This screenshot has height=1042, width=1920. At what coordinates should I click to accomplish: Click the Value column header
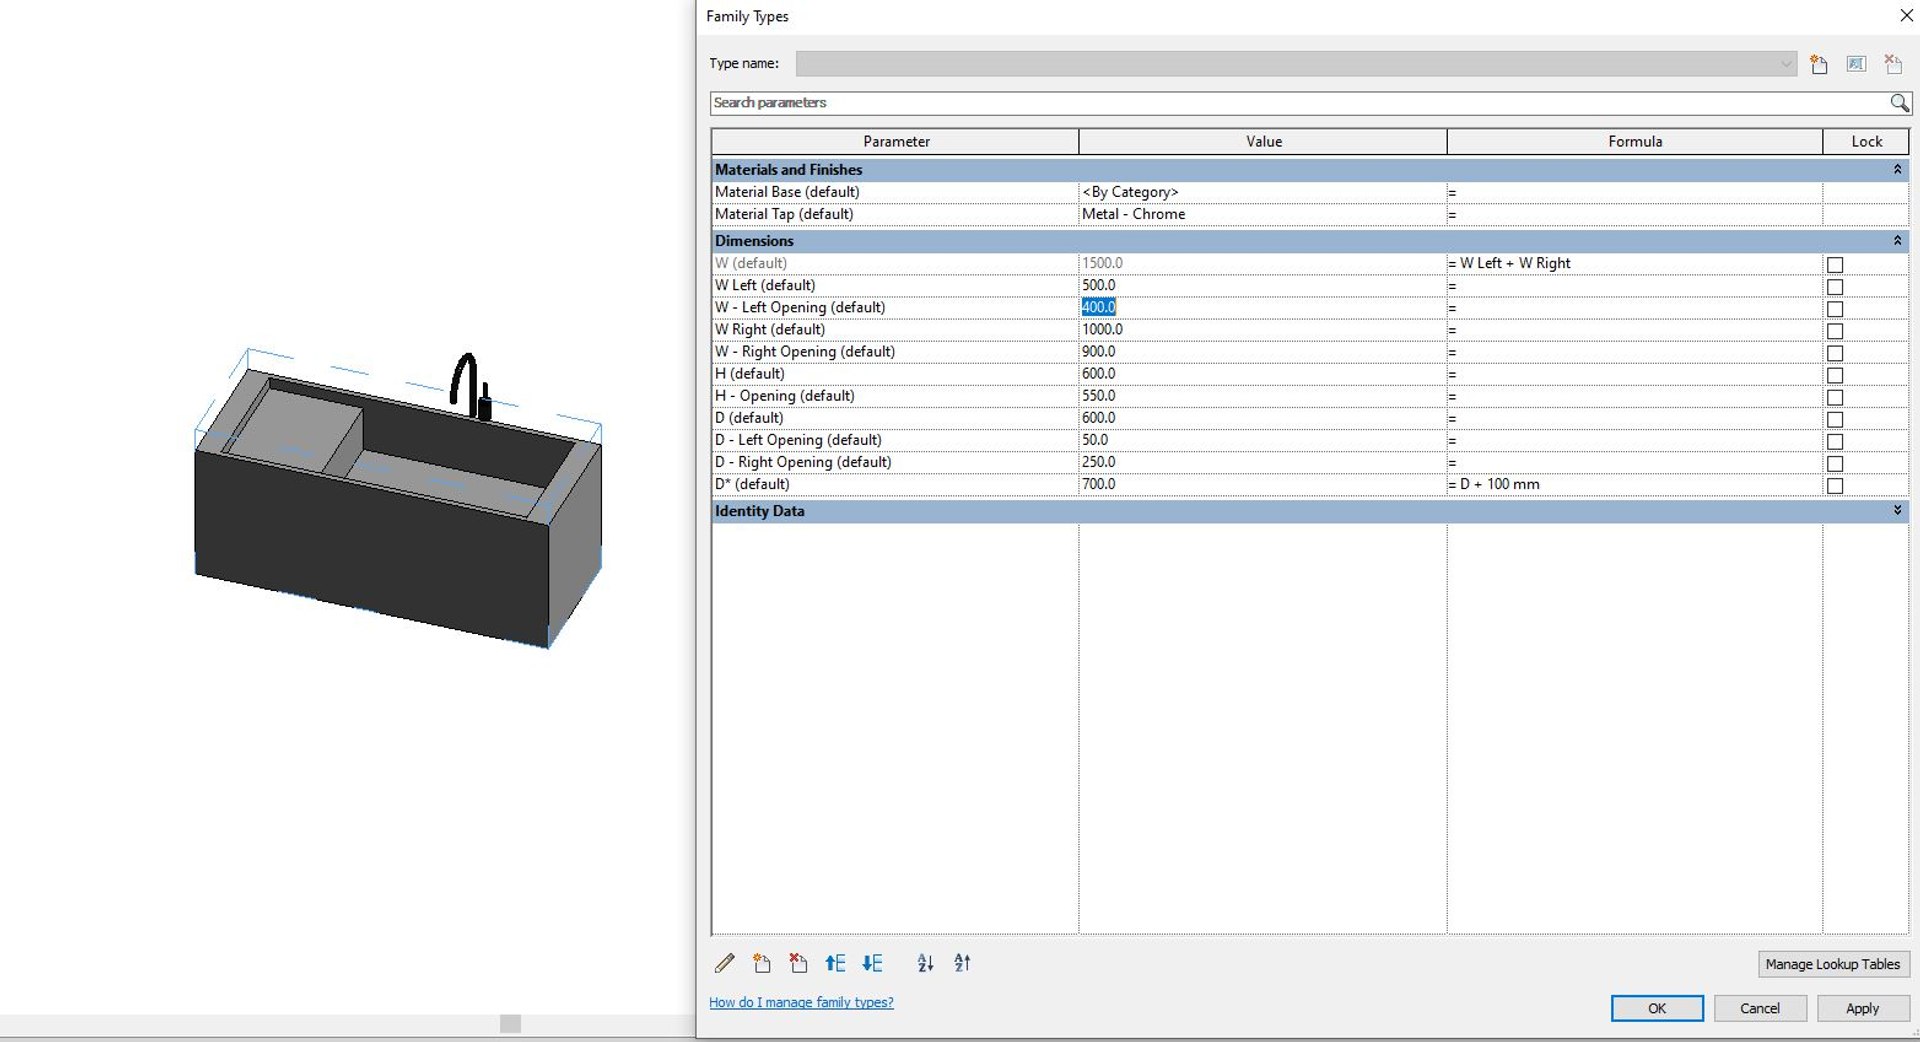point(1263,142)
